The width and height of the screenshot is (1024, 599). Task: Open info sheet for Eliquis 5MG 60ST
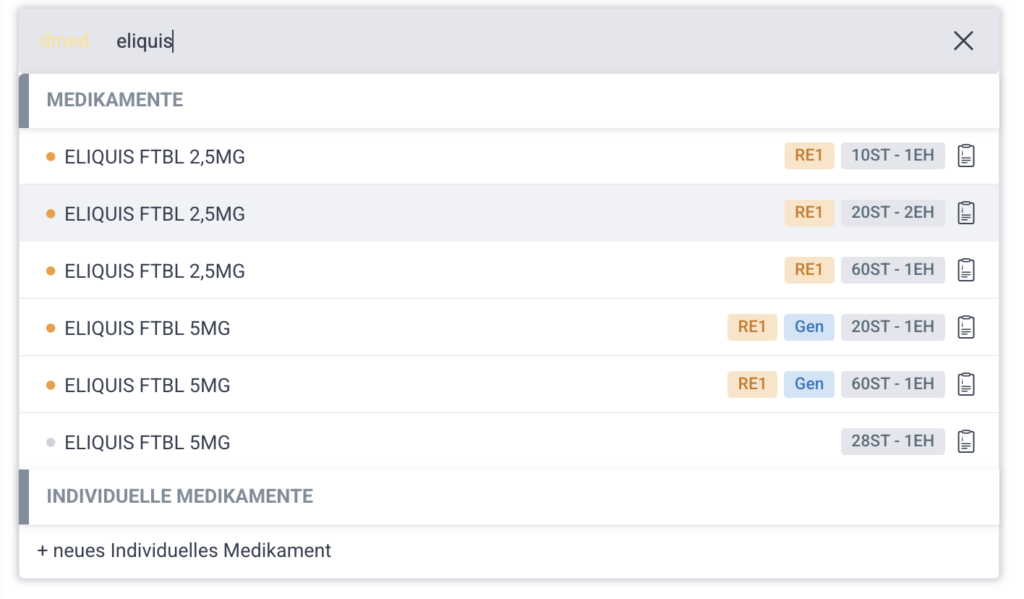966,384
